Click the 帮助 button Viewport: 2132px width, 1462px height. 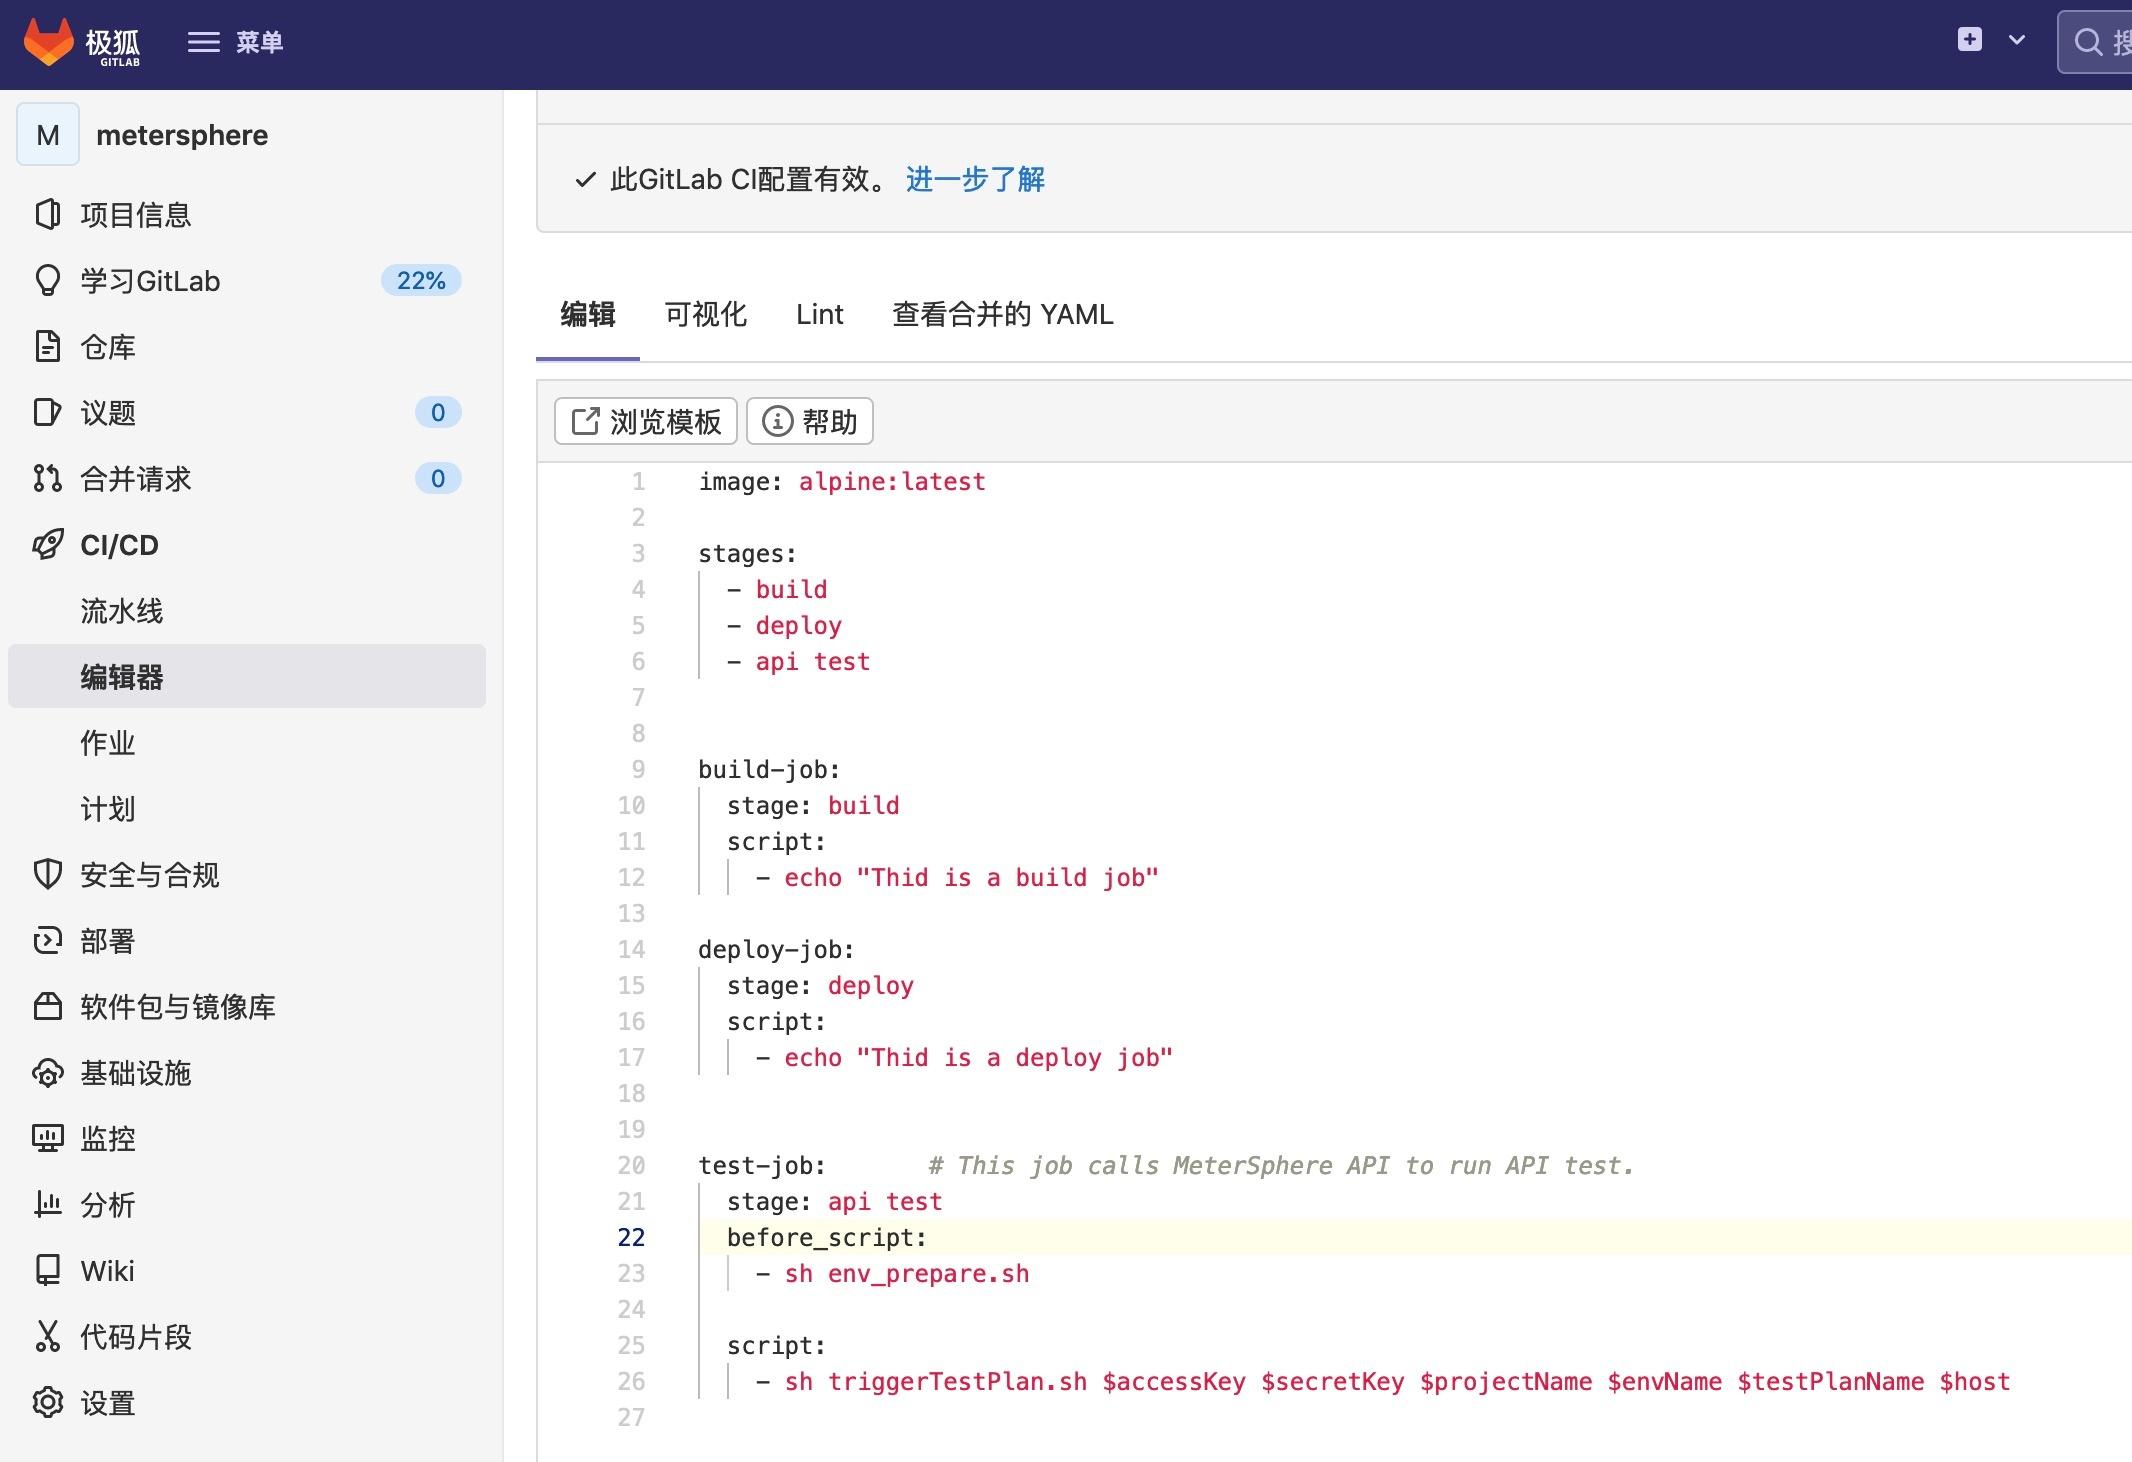(x=808, y=421)
